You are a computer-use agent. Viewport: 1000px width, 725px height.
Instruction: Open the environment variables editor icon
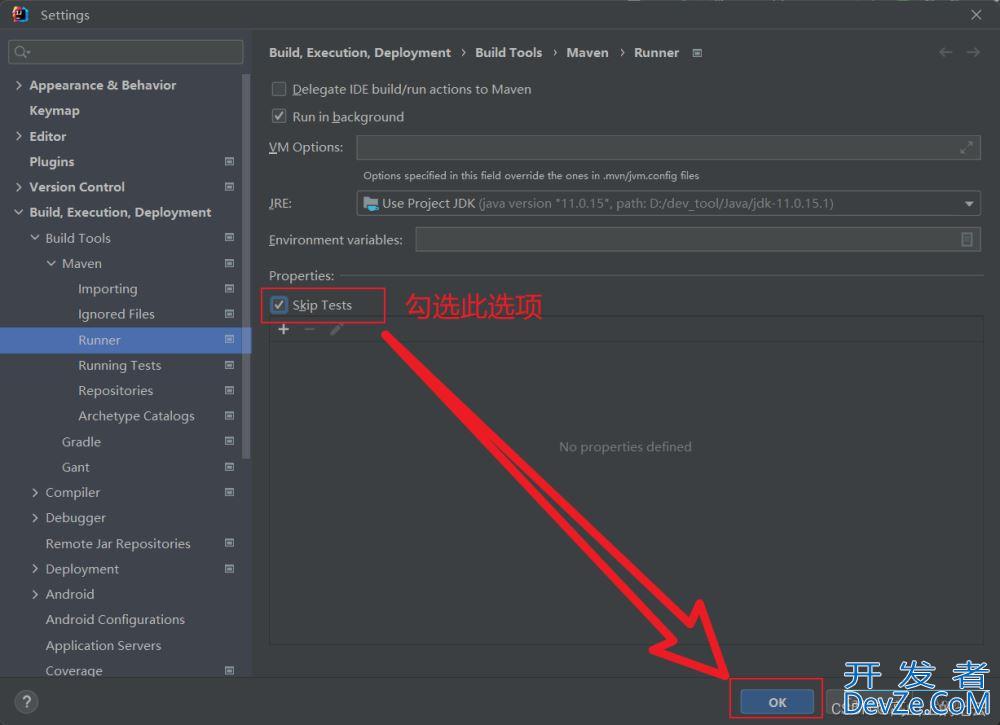967,239
